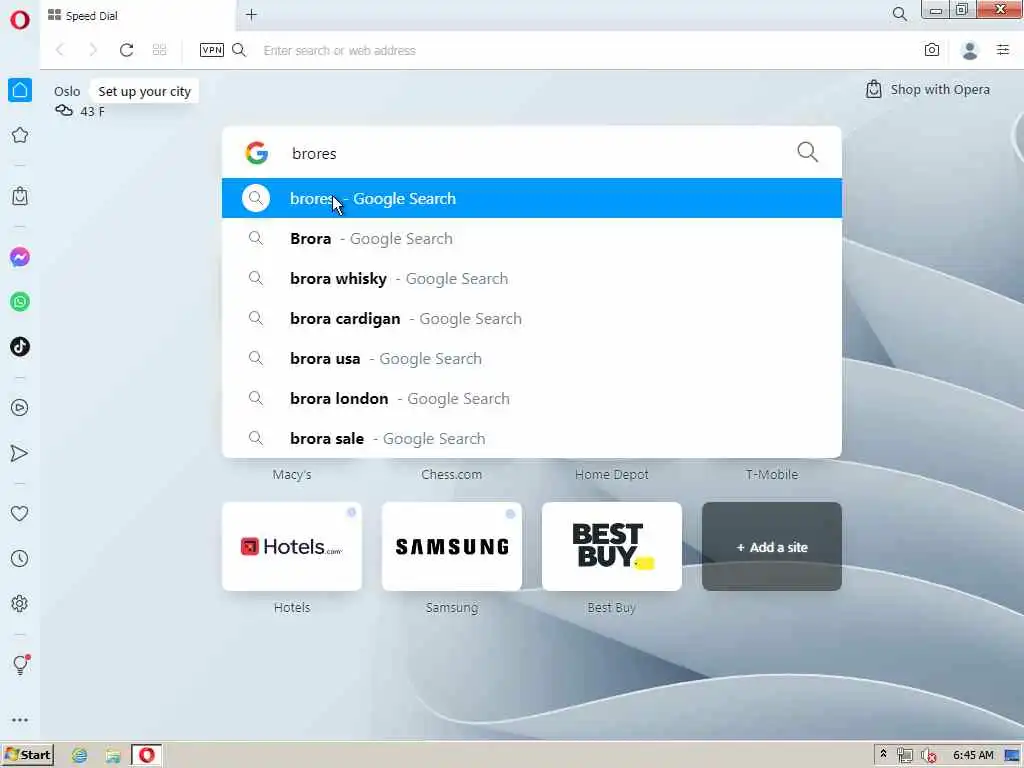Image resolution: width=1024 pixels, height=768 pixels.
Task: Pick the 'brora london' suggestion
Action: click(532, 398)
